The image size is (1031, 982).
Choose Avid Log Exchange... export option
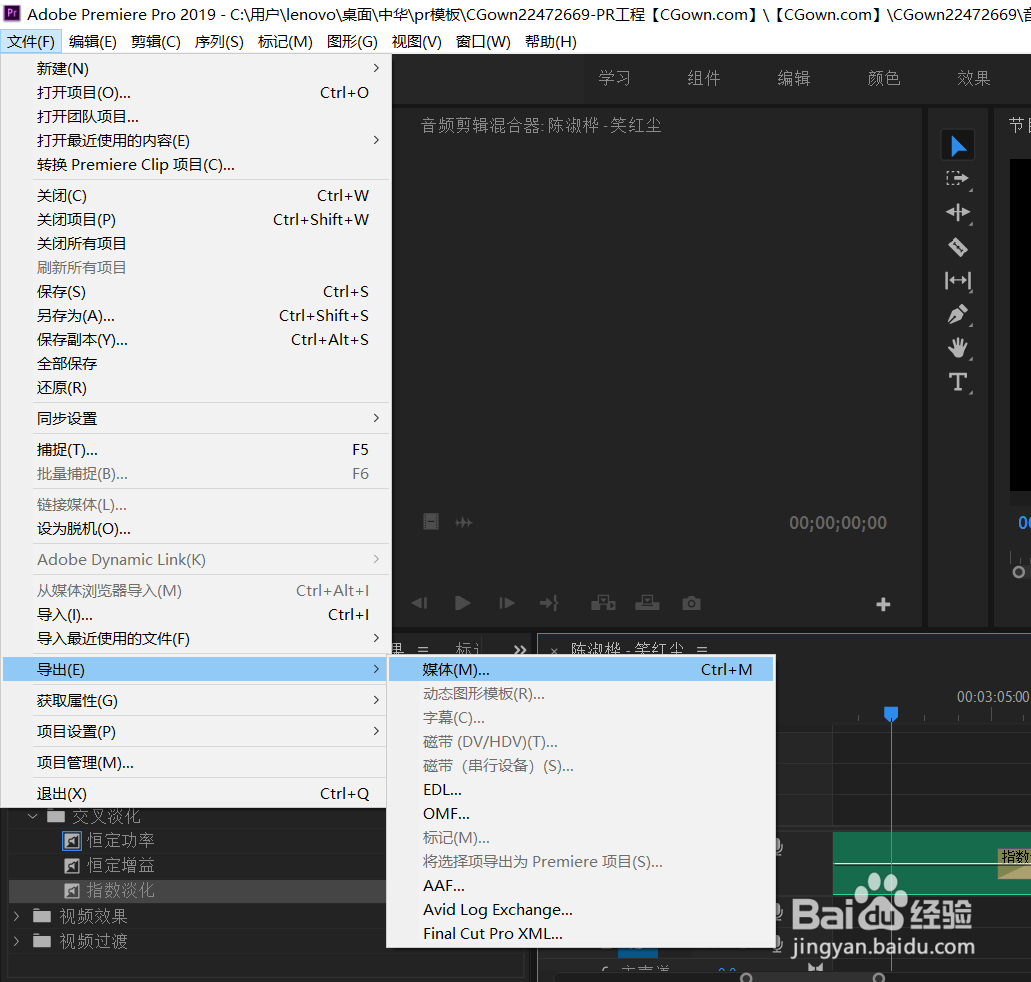[581, 910]
